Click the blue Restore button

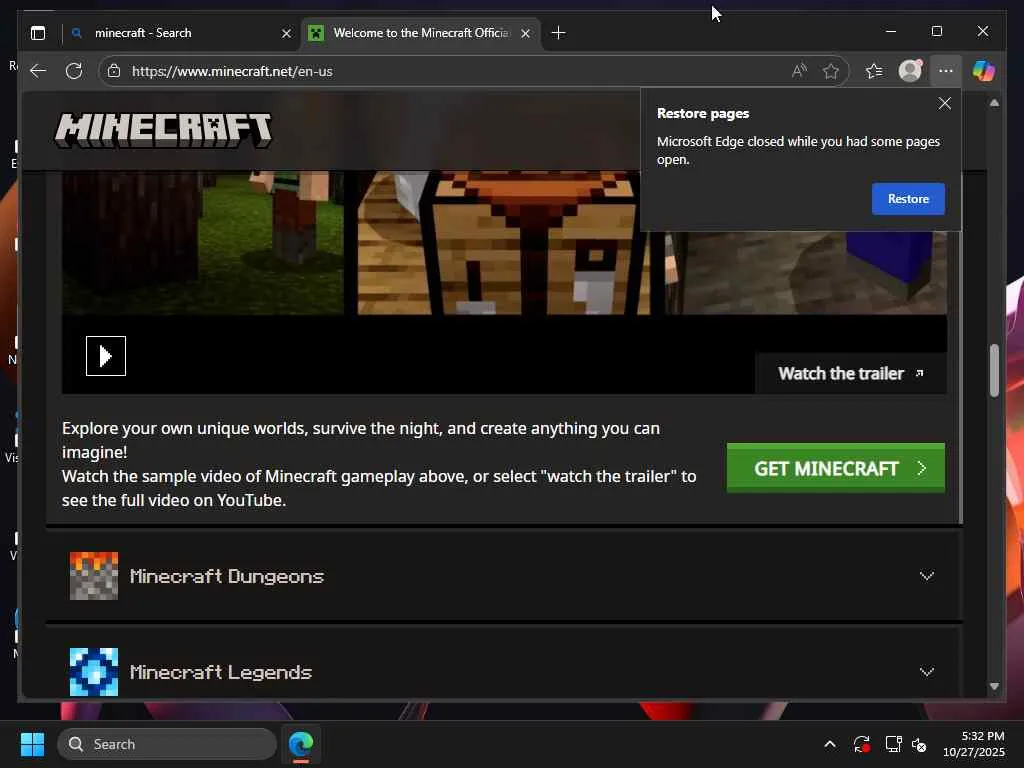pyautogui.click(x=908, y=199)
